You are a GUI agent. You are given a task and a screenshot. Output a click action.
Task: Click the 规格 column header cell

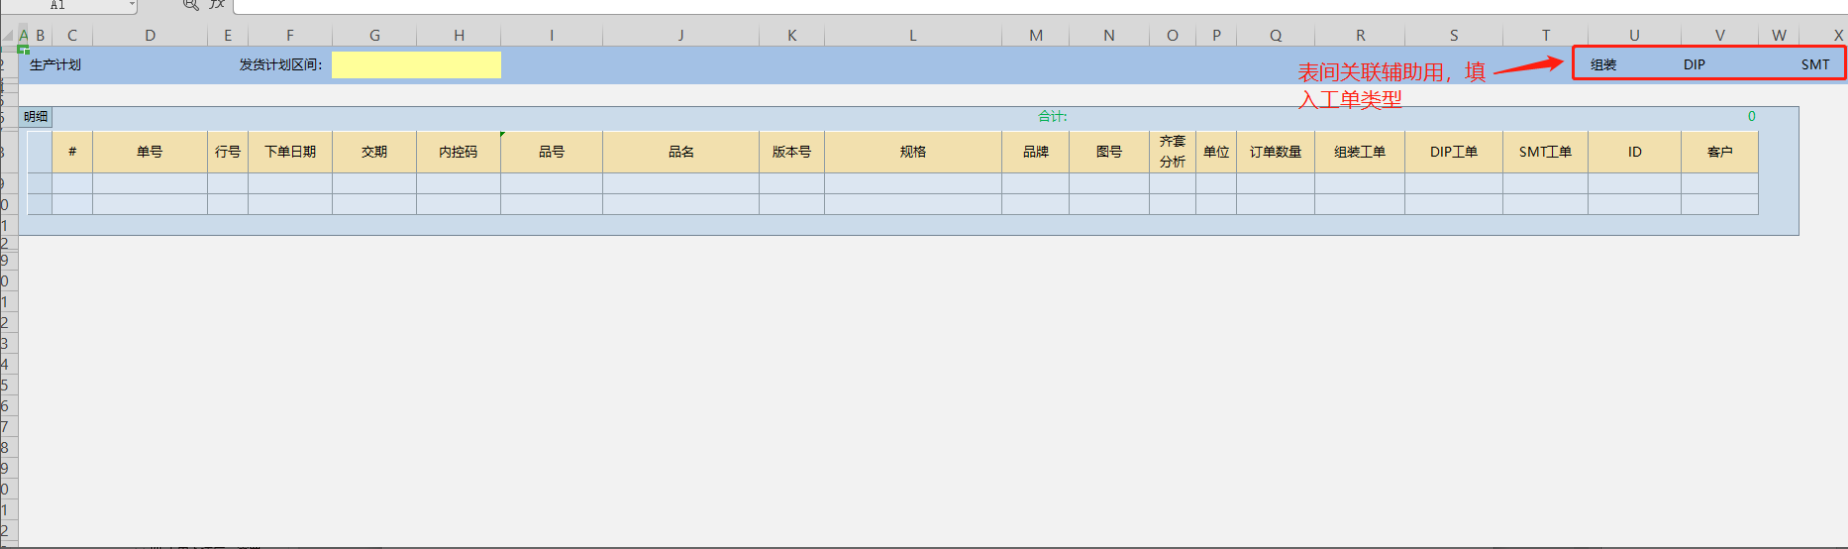coord(912,152)
